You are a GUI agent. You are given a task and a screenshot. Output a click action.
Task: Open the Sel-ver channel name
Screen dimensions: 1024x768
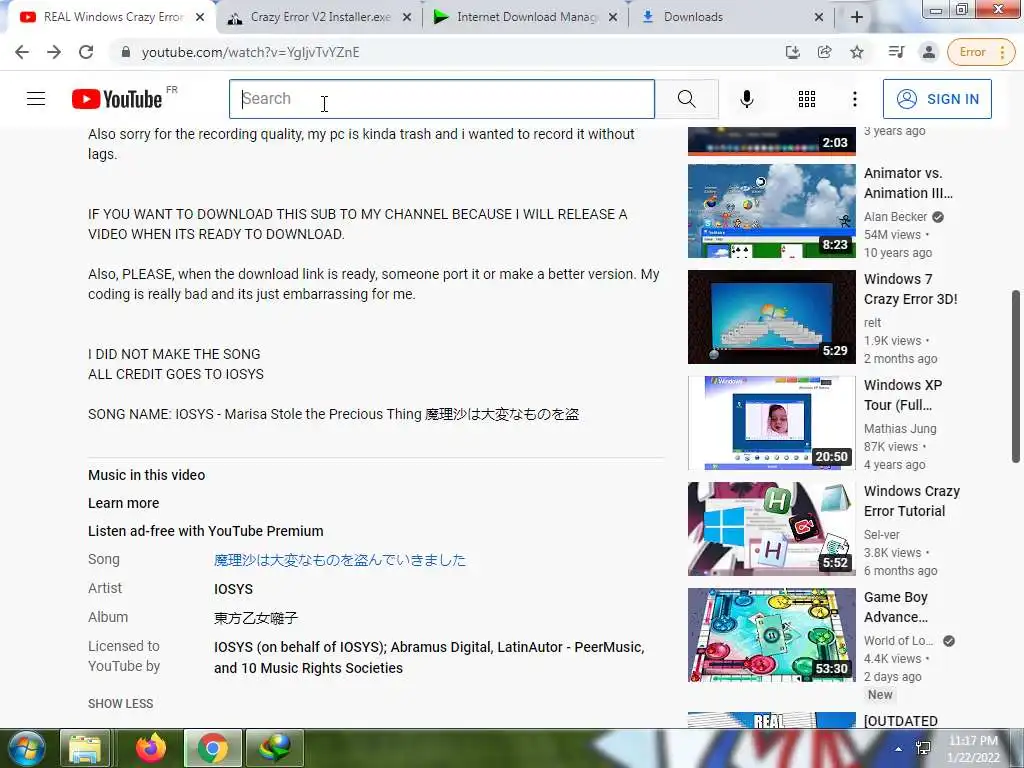(x=882, y=534)
